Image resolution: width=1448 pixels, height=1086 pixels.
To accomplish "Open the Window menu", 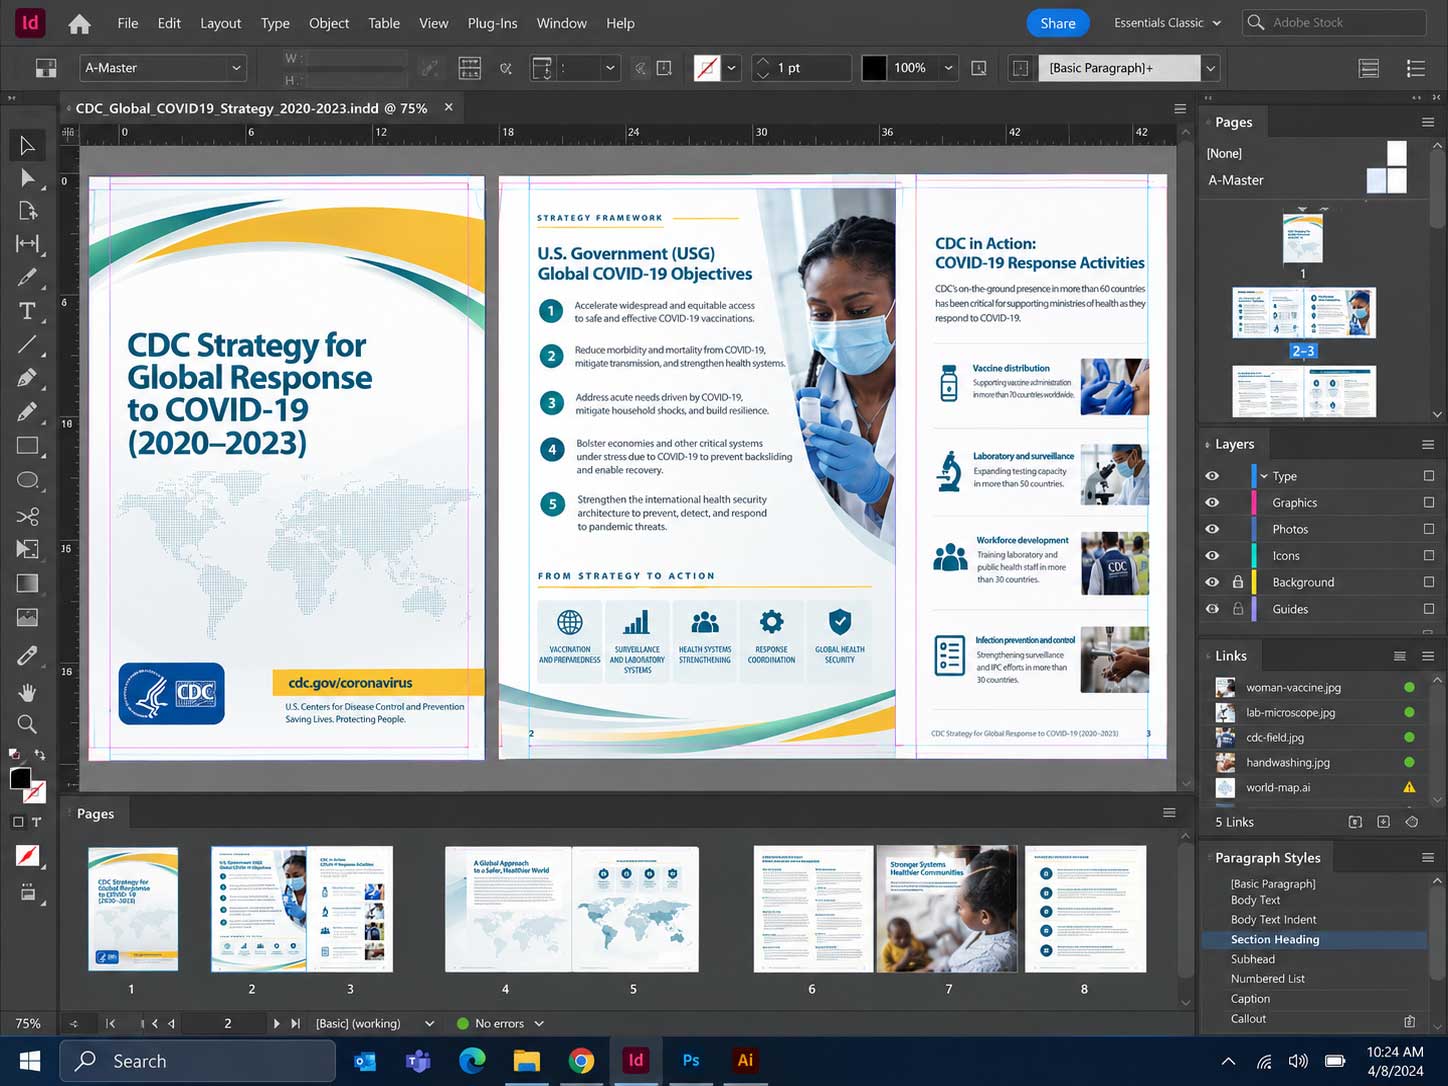I will click(x=561, y=23).
